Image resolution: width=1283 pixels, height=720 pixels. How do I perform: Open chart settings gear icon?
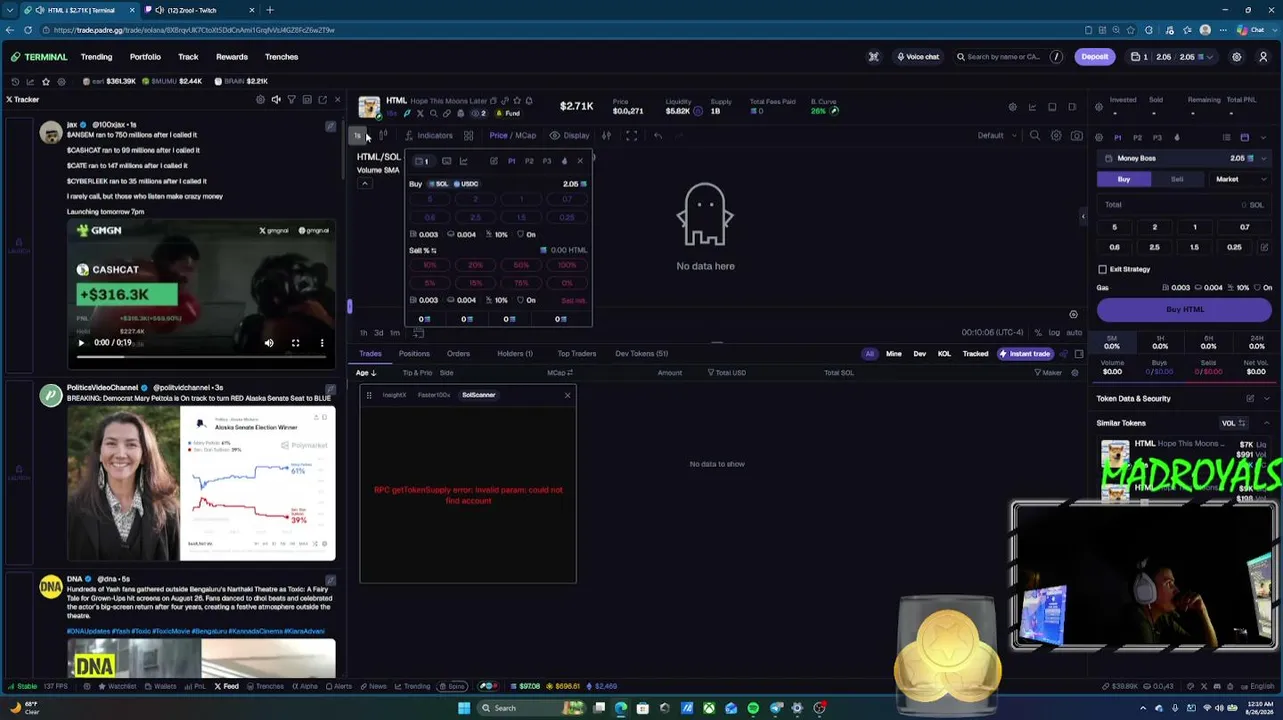[1056, 136]
